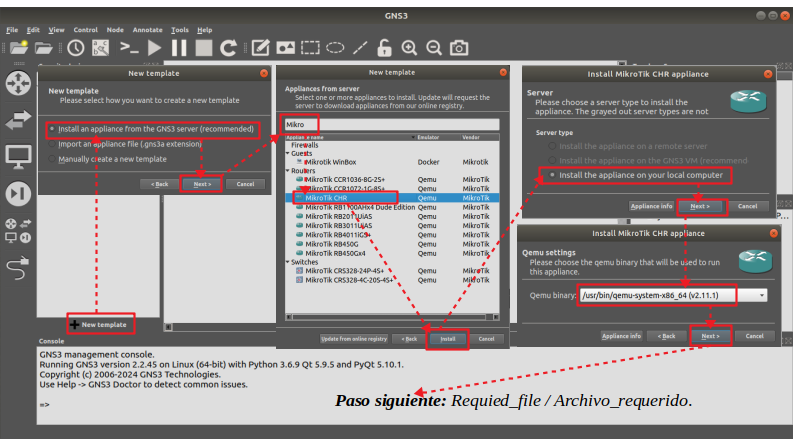Open the Edit menu
This screenshot has width=793, height=442.
33,30
